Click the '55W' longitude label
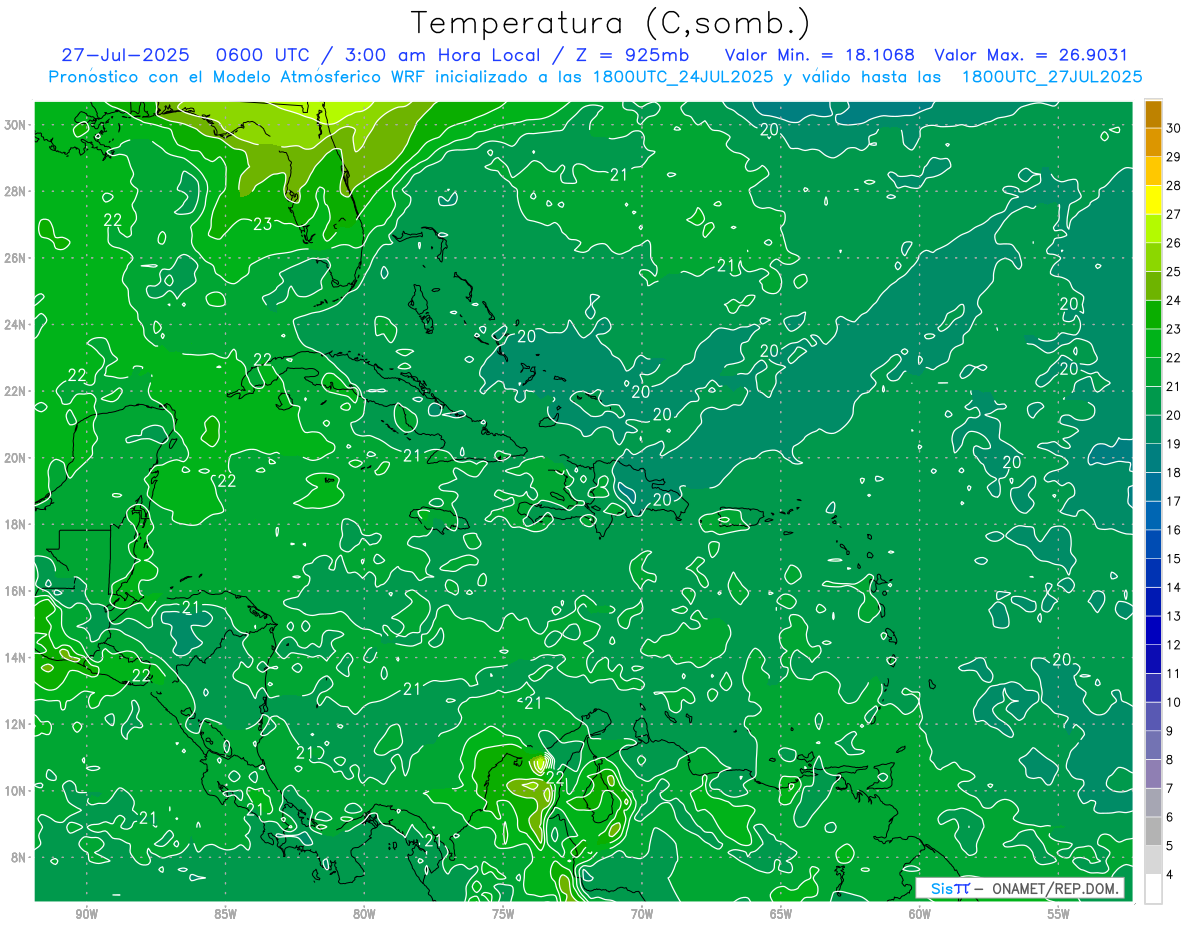Screen dimensions: 1200x927 coord(1059,914)
